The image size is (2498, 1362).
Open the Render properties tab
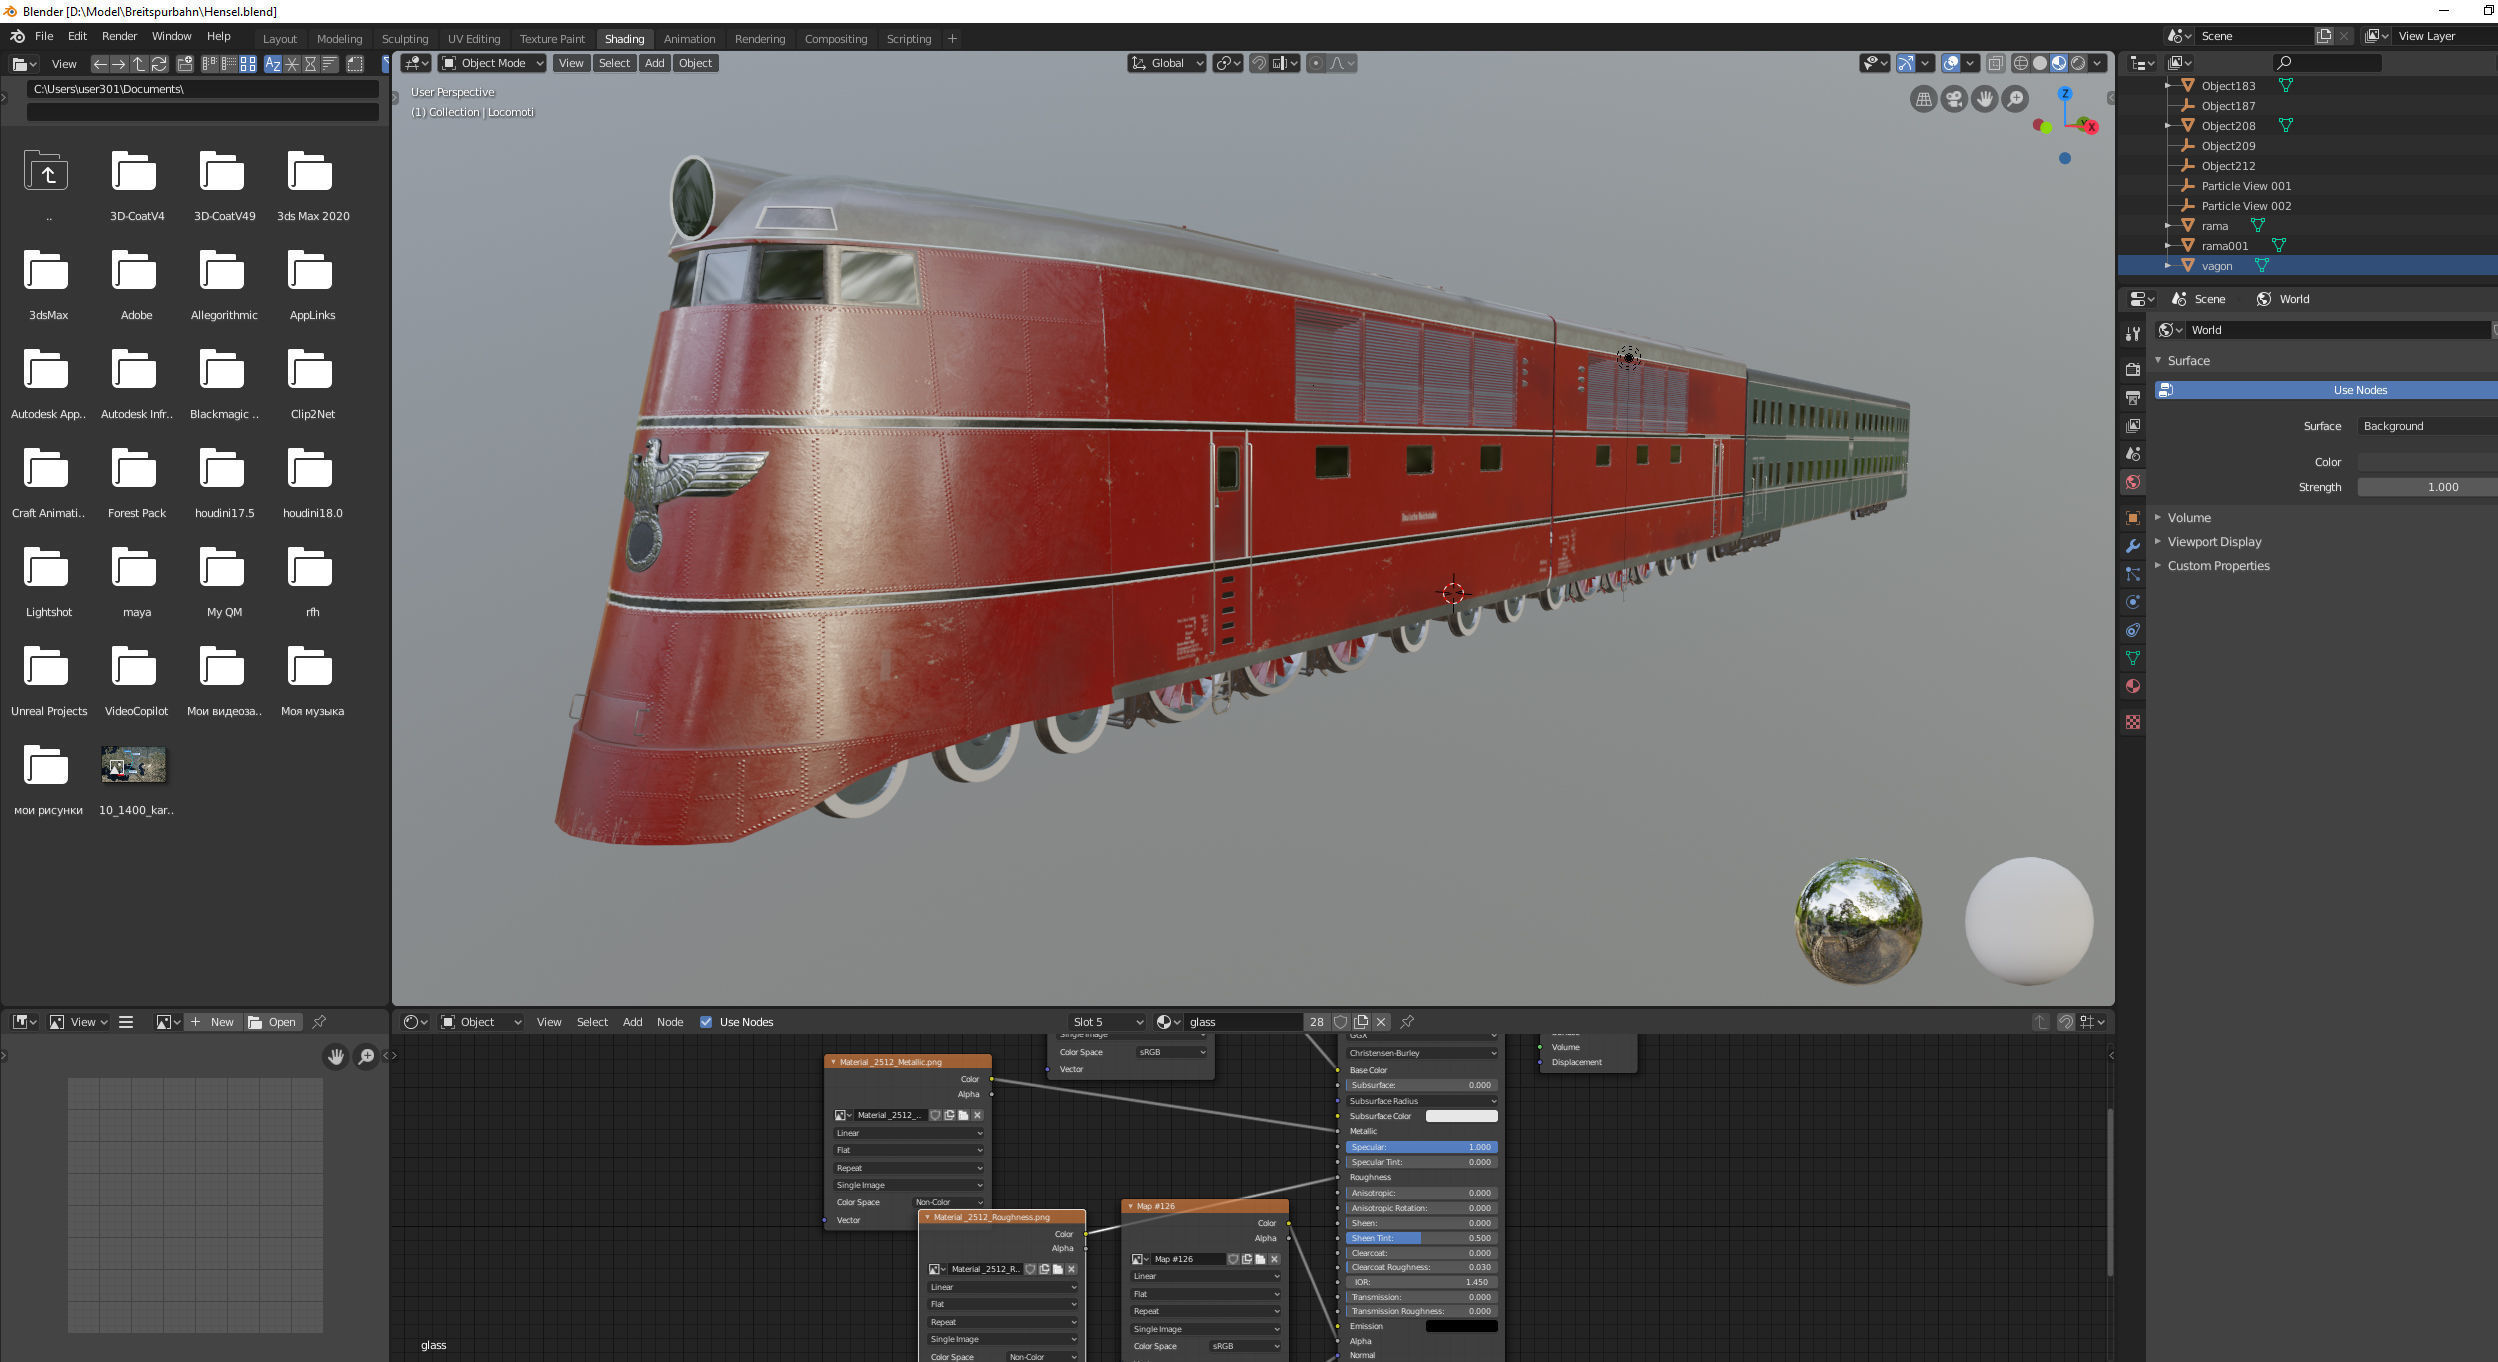click(2132, 369)
